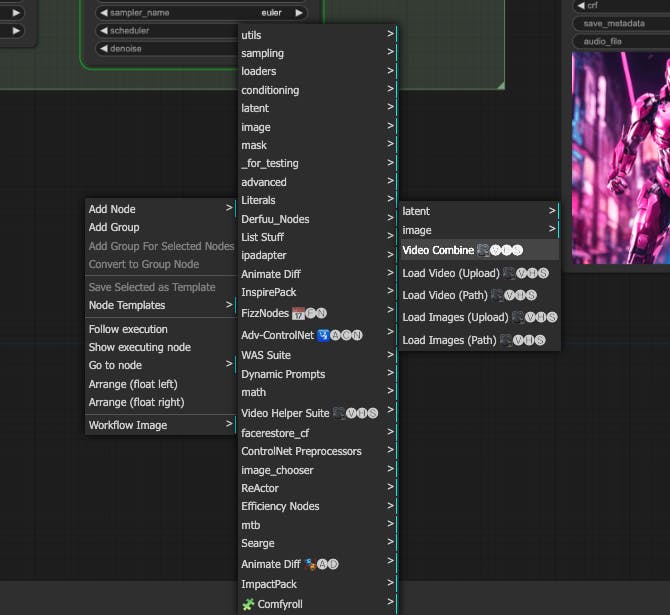The width and height of the screenshot is (670, 615).
Task: Add the Load Images (Upload) node
Action: (479, 317)
